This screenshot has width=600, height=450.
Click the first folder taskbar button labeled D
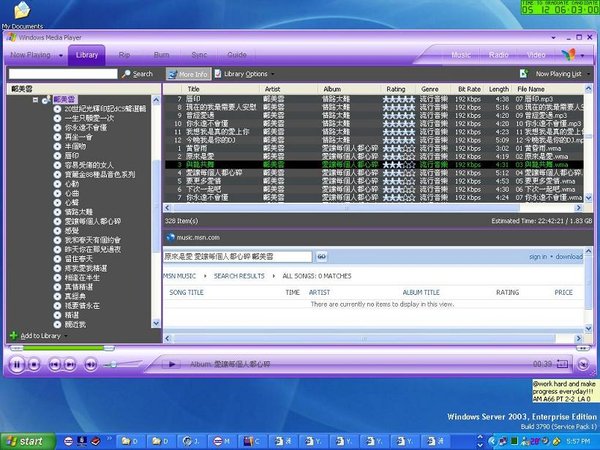click(129, 442)
